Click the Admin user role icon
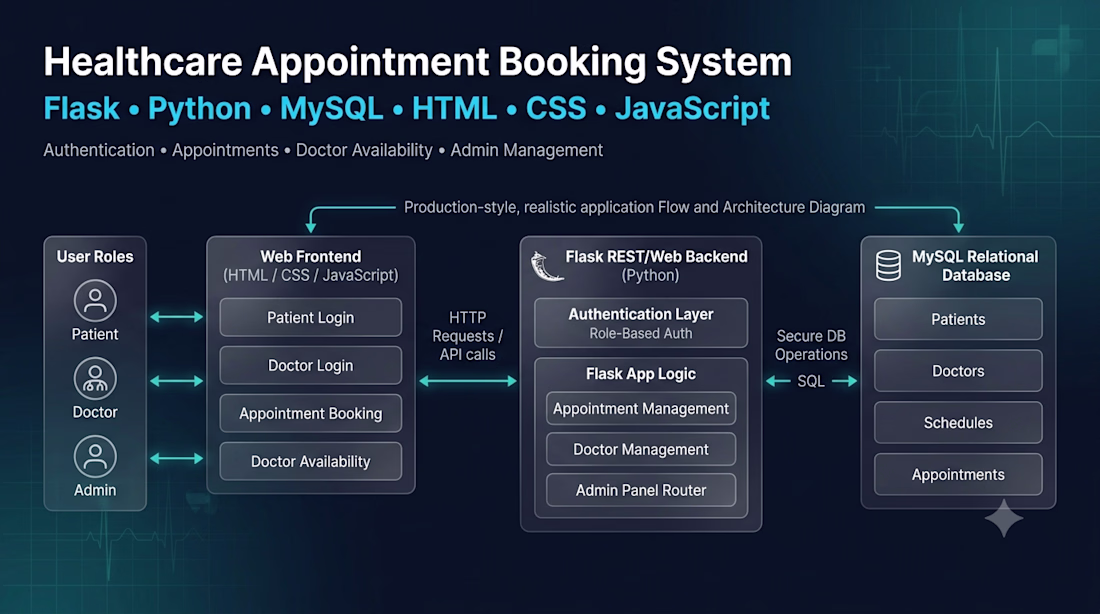The height and width of the screenshot is (614, 1100). 95,457
